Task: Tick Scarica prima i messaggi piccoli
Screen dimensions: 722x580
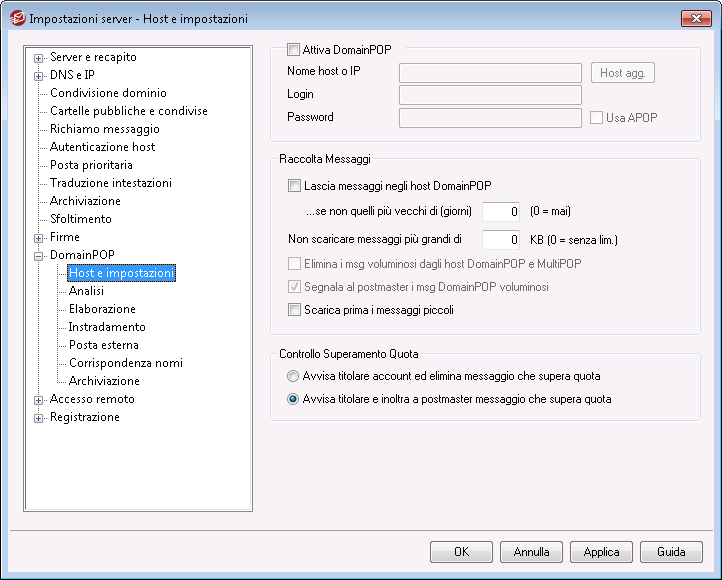Action: point(294,309)
